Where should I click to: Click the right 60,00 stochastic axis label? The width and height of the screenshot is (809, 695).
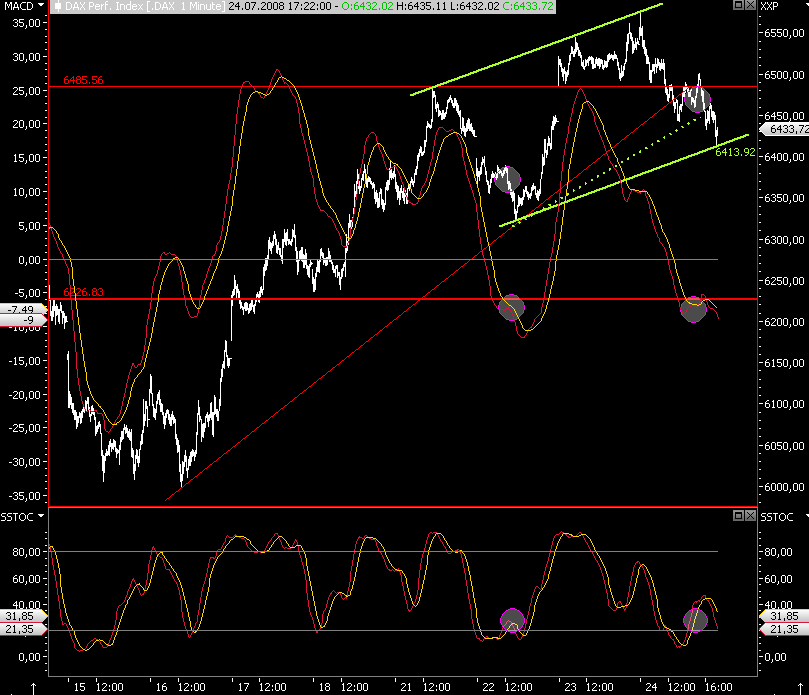(778, 579)
